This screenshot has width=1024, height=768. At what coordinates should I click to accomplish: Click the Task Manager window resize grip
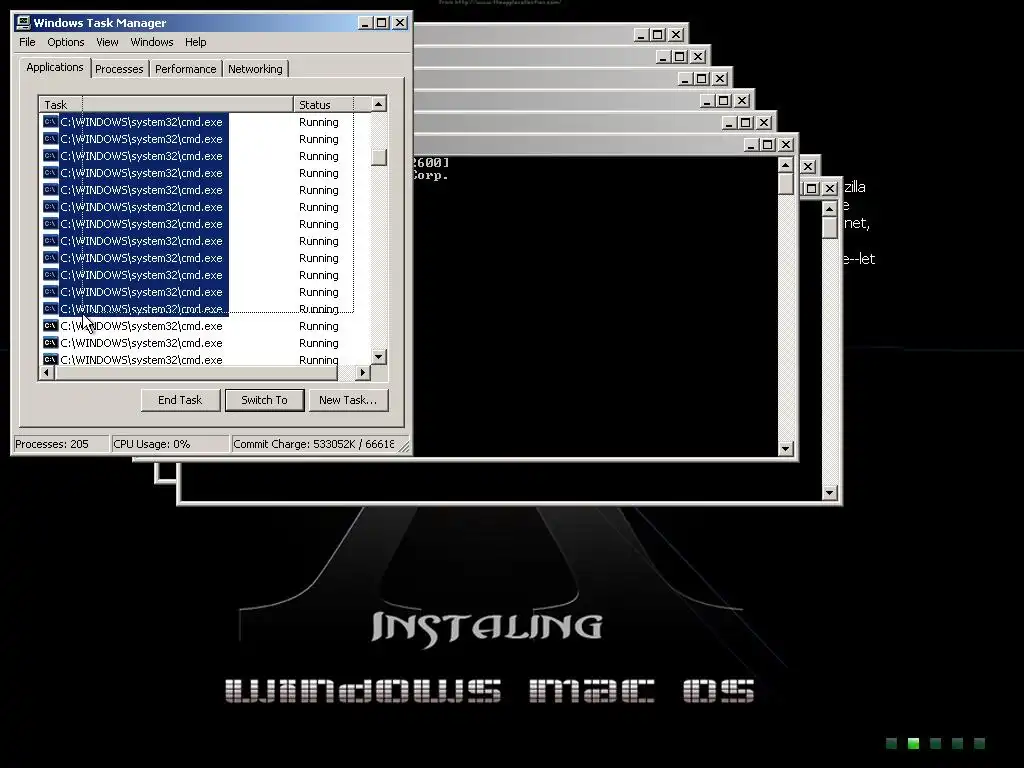click(404, 447)
